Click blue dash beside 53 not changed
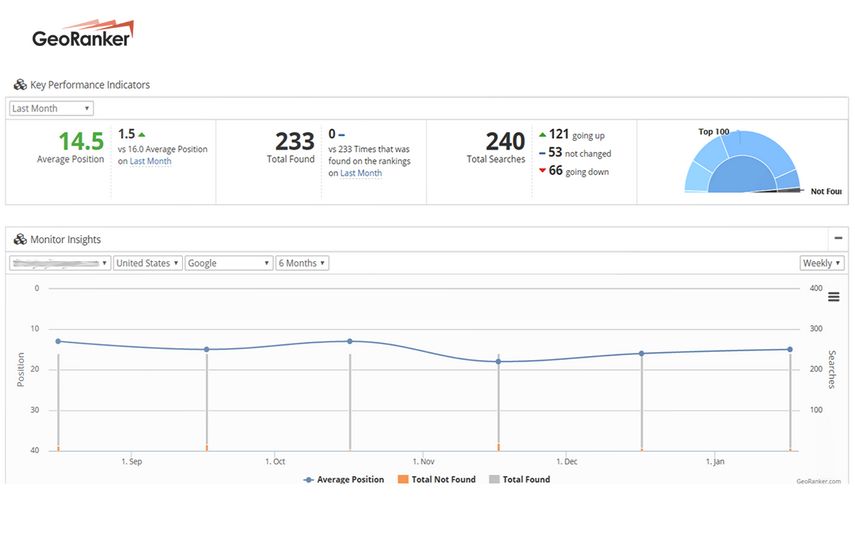This screenshot has width=855, height=538. click(542, 153)
